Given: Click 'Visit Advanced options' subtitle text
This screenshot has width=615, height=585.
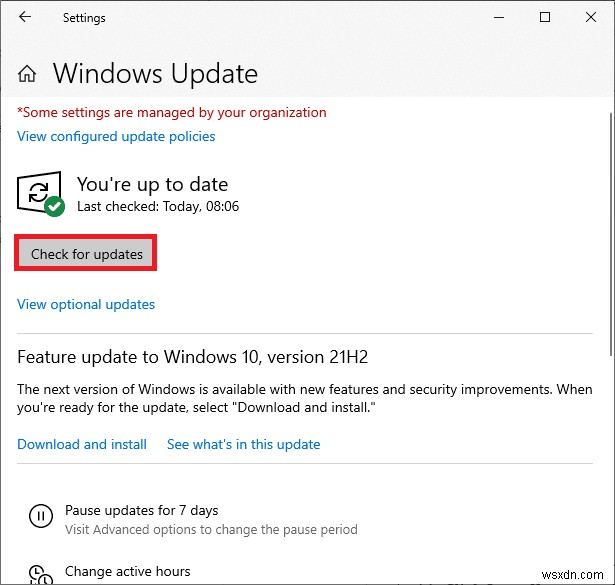Looking at the screenshot, I should click(x=211, y=530).
